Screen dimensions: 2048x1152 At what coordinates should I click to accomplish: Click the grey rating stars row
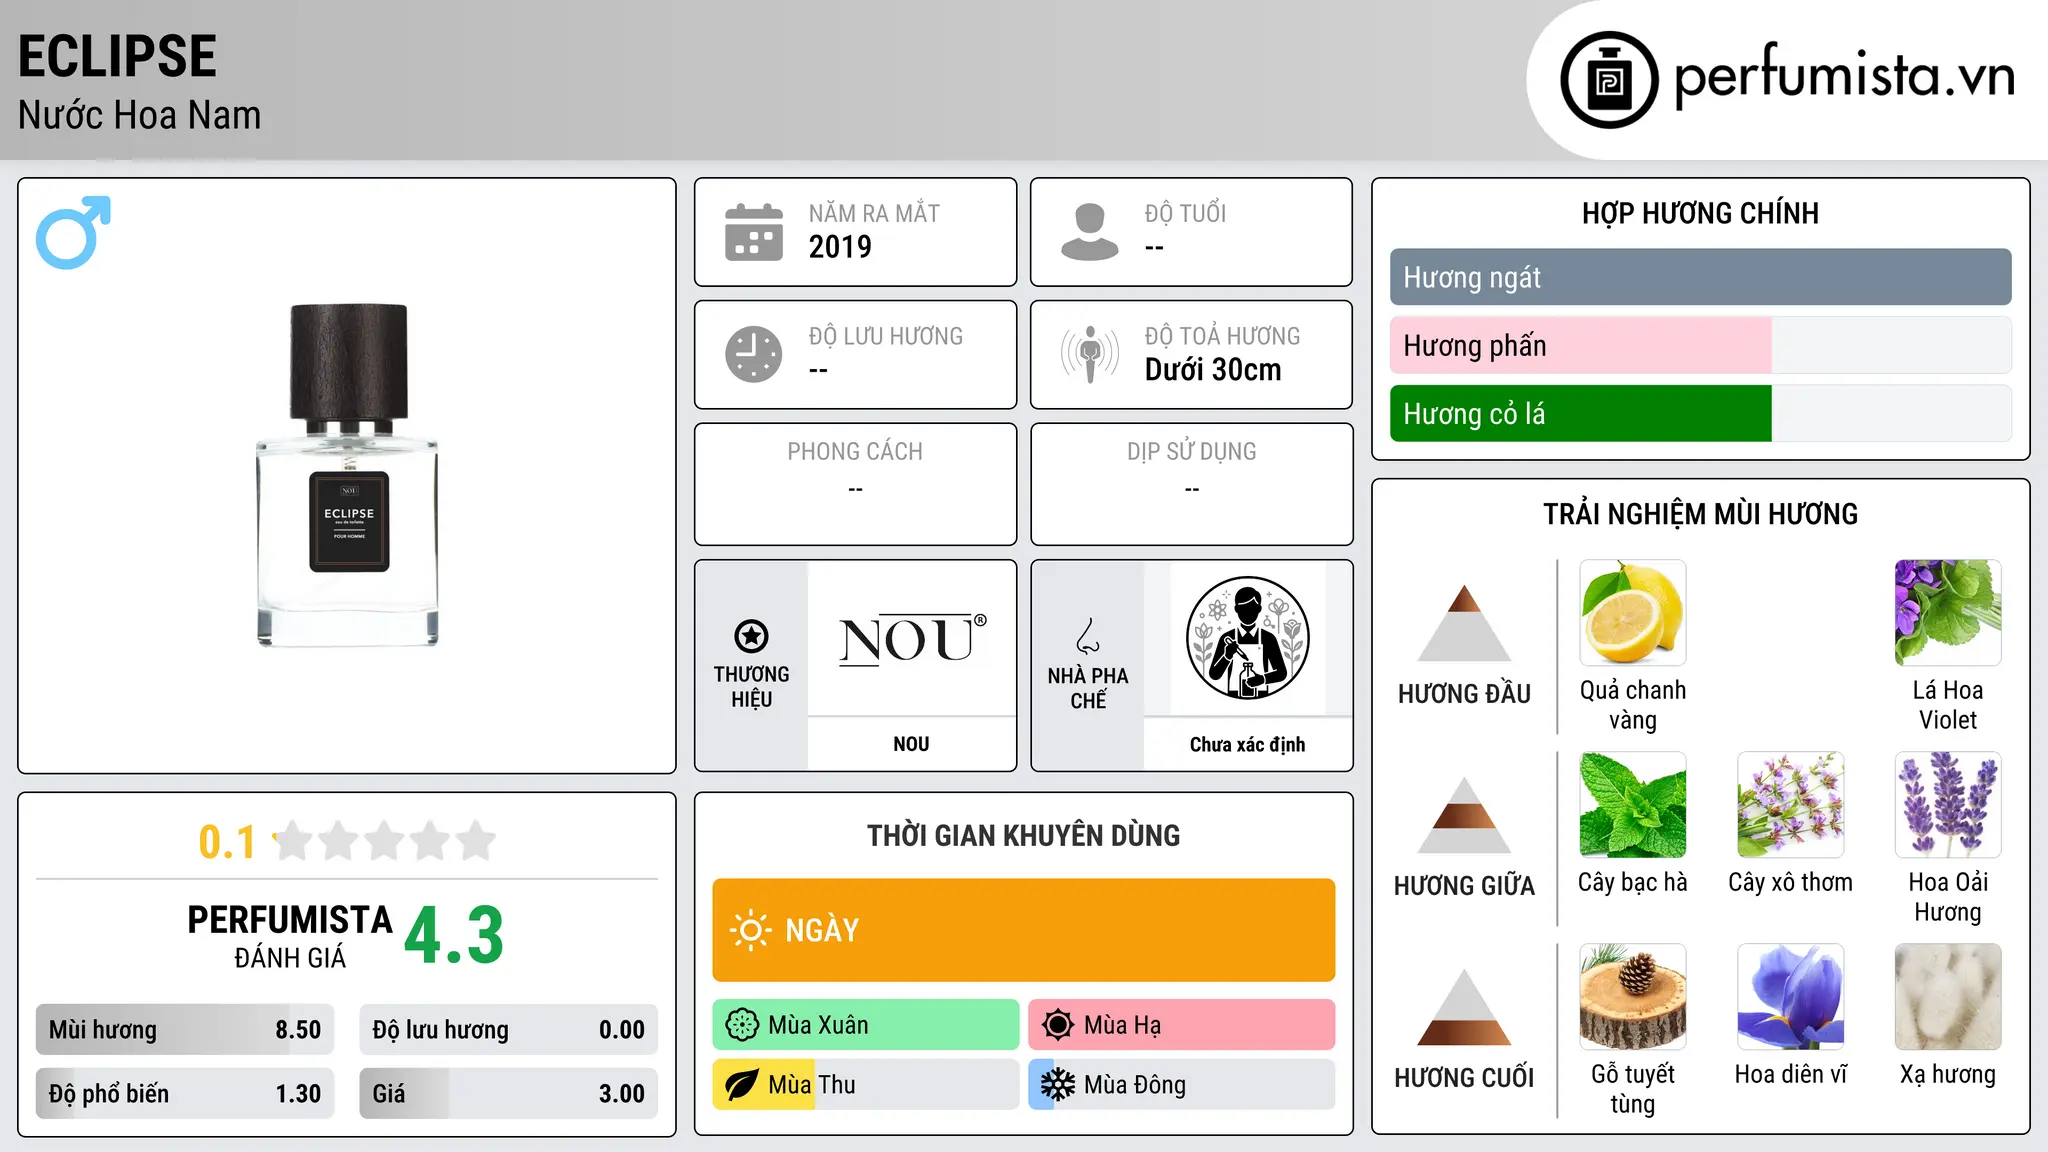coord(385,841)
